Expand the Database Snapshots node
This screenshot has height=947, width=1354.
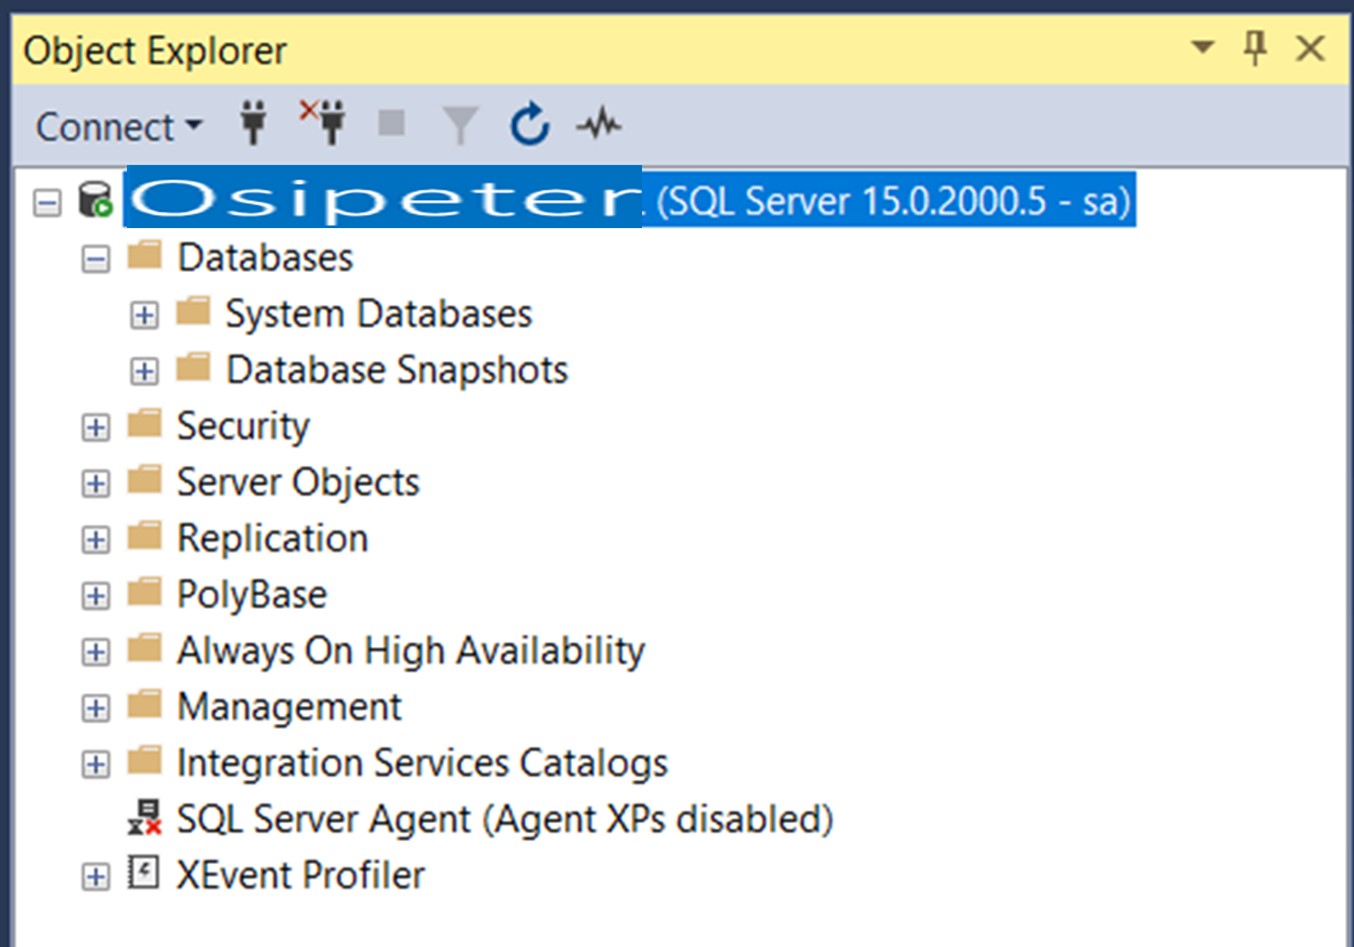point(144,372)
